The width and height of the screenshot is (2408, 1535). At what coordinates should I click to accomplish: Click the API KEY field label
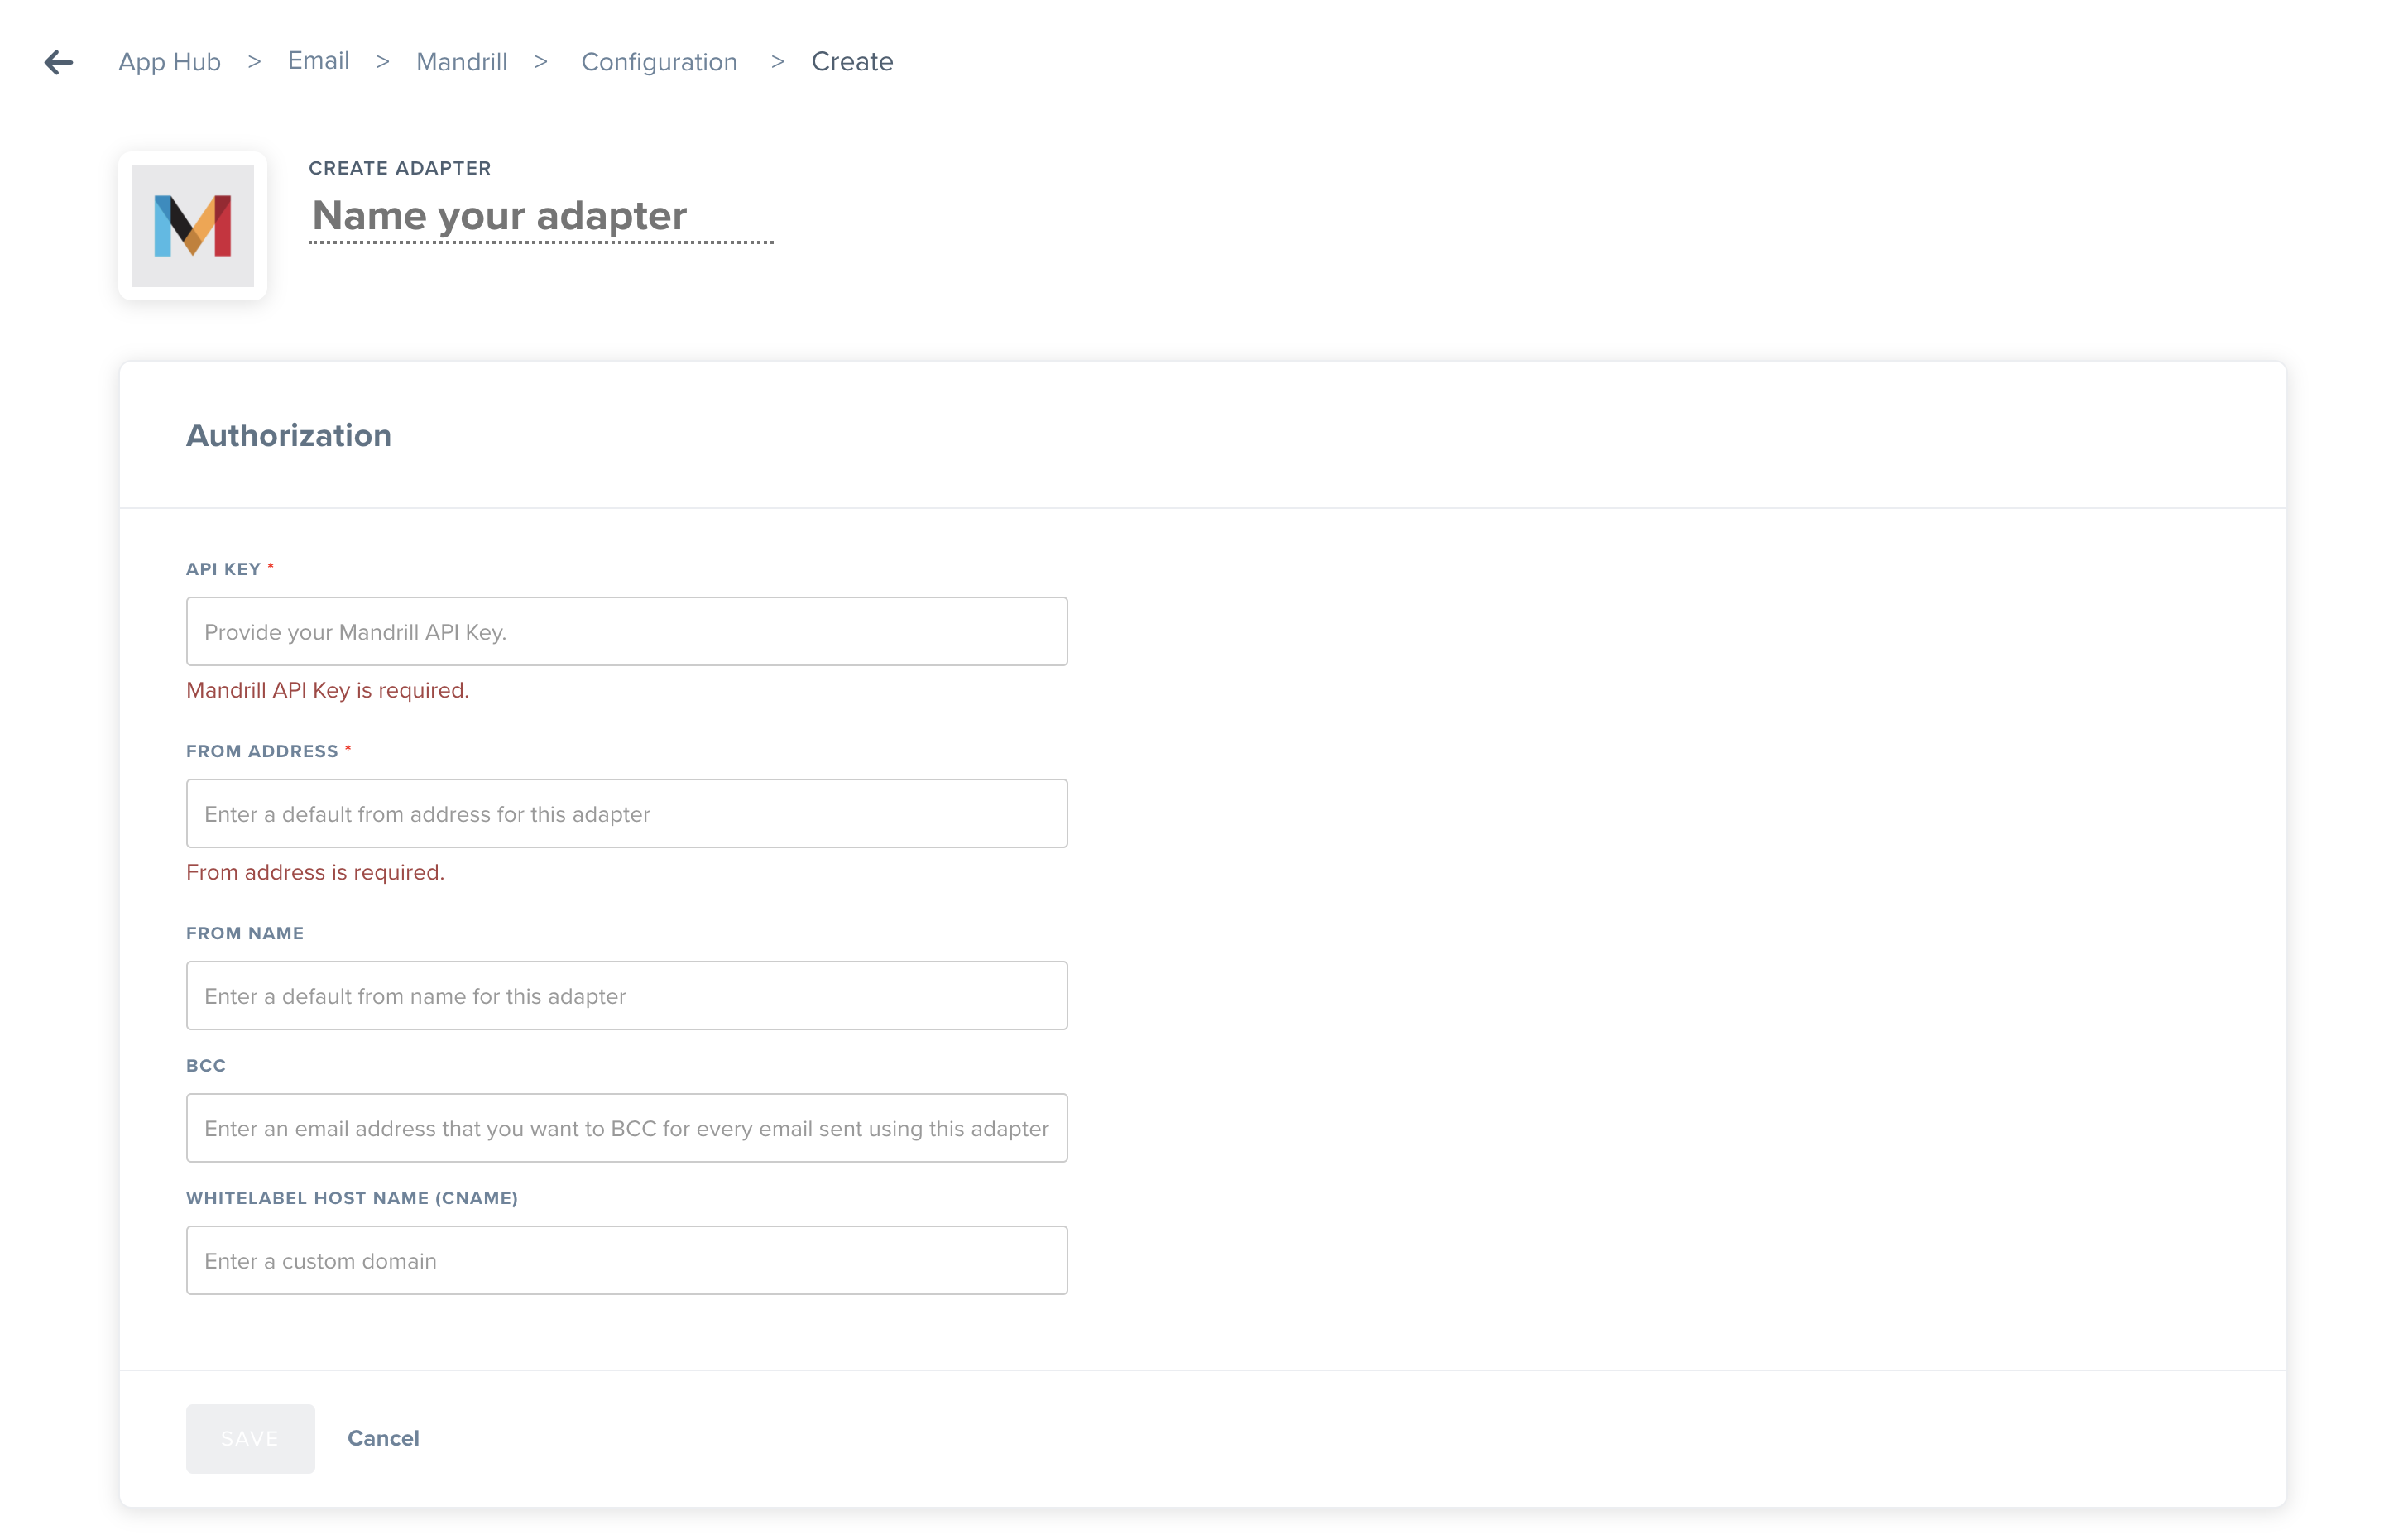coord(223,569)
